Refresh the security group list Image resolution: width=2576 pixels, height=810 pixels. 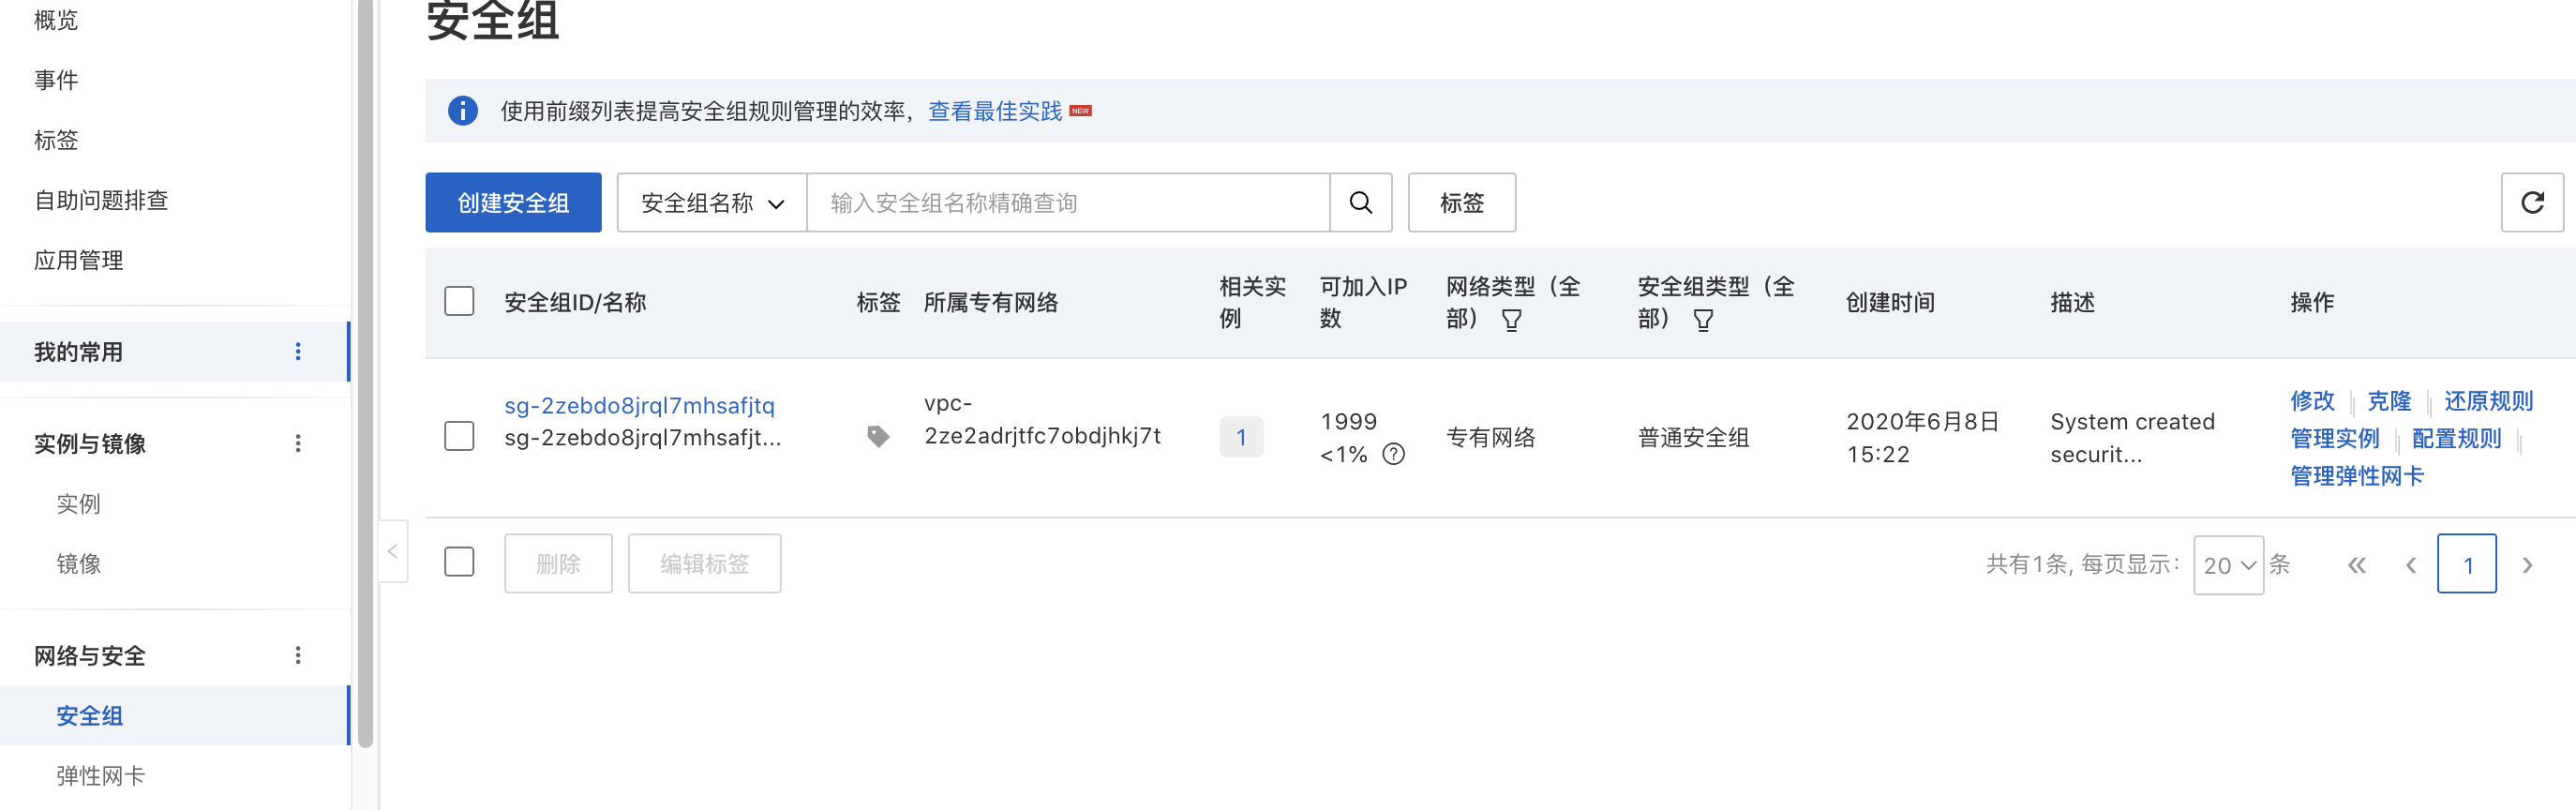(x=2531, y=203)
